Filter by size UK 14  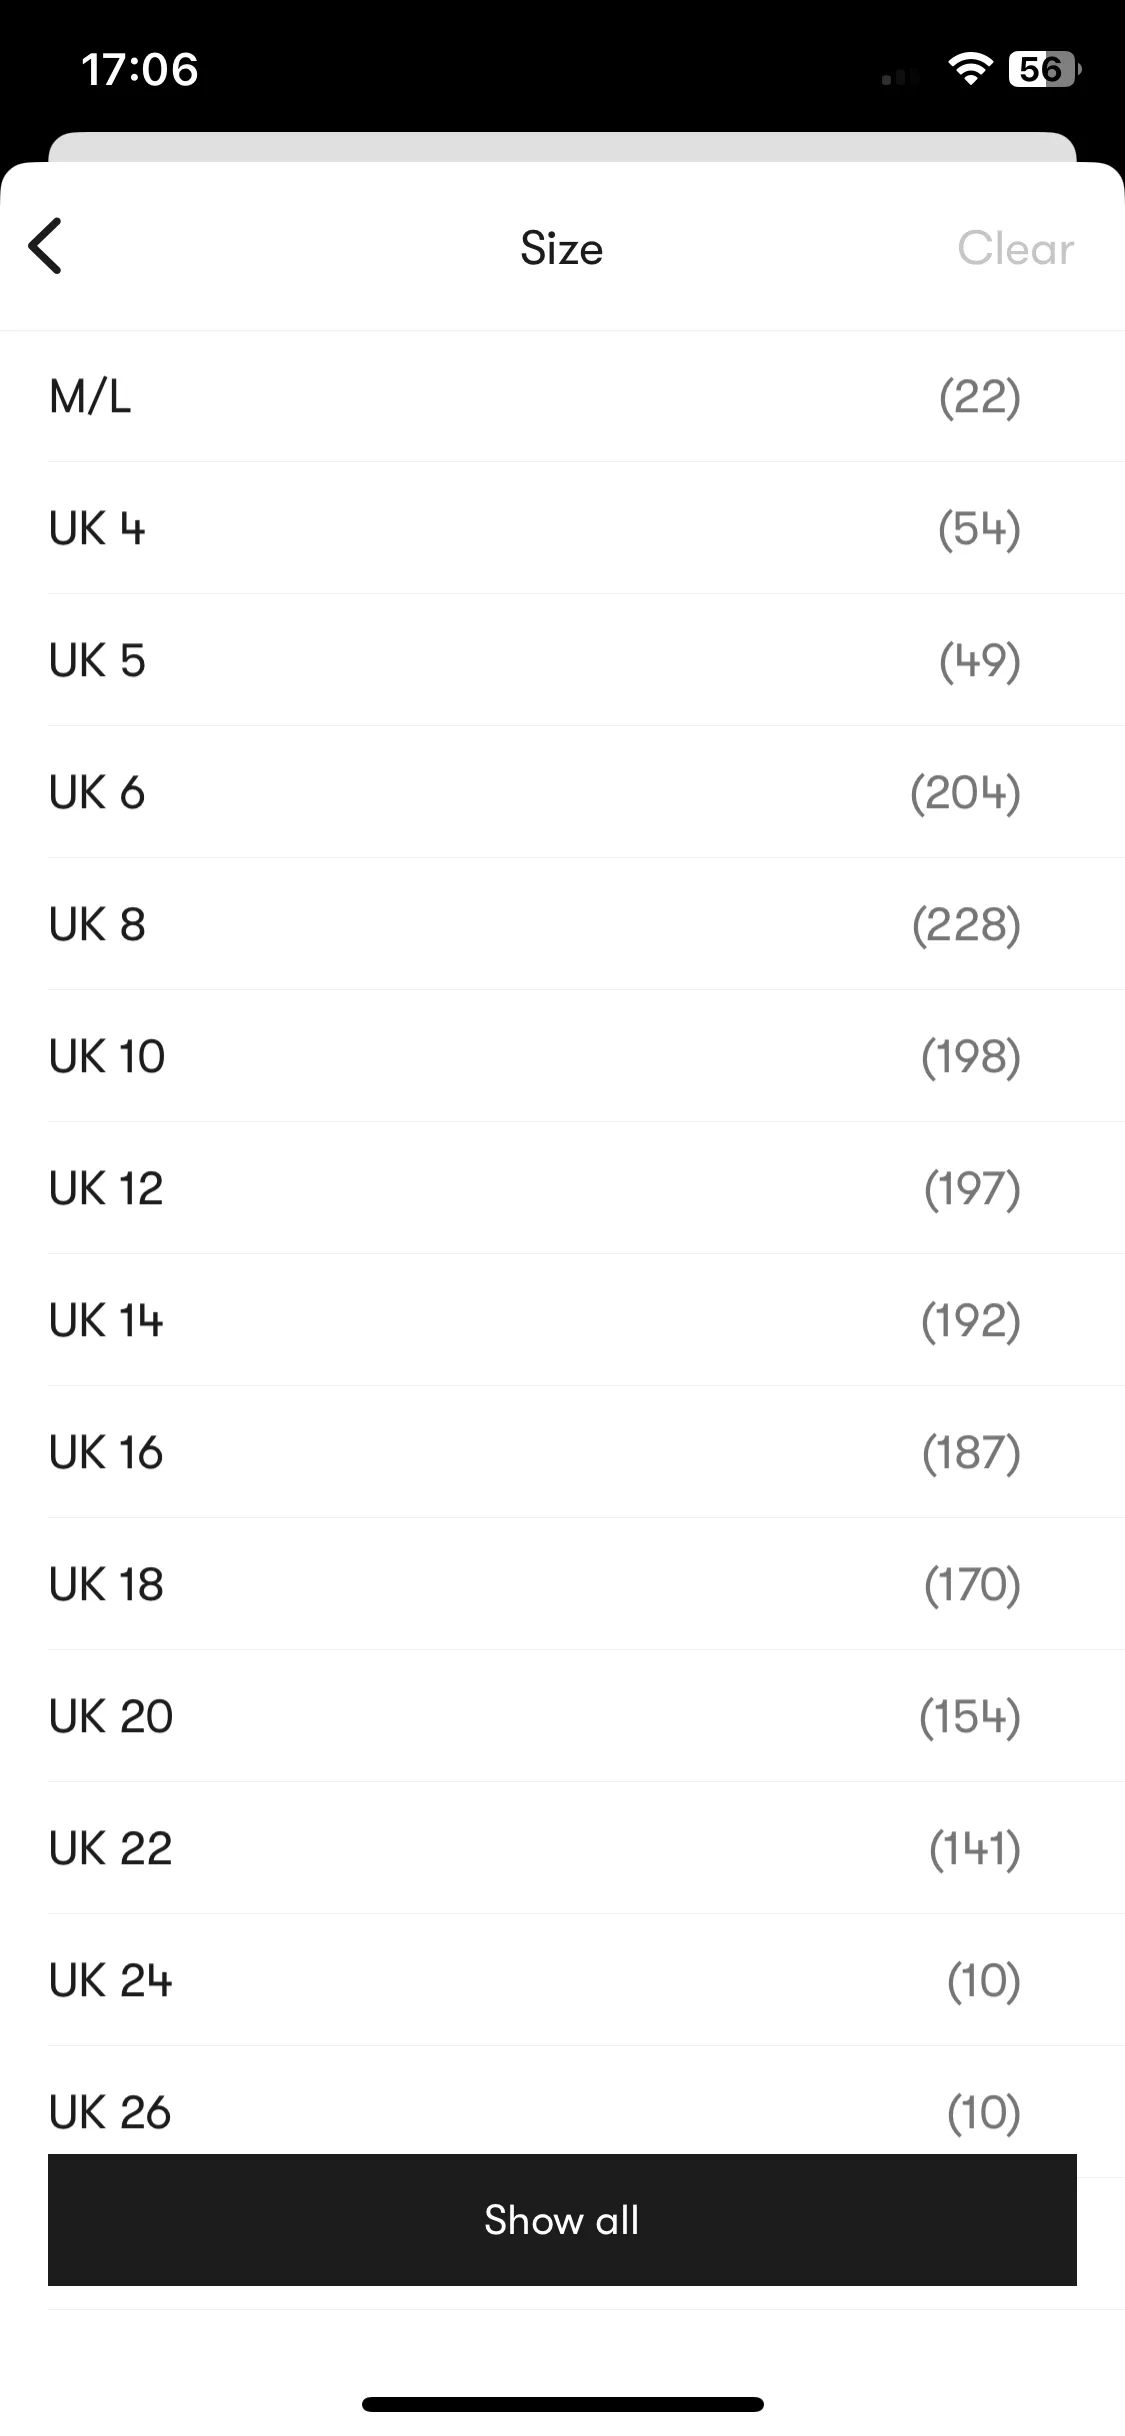point(562,1320)
